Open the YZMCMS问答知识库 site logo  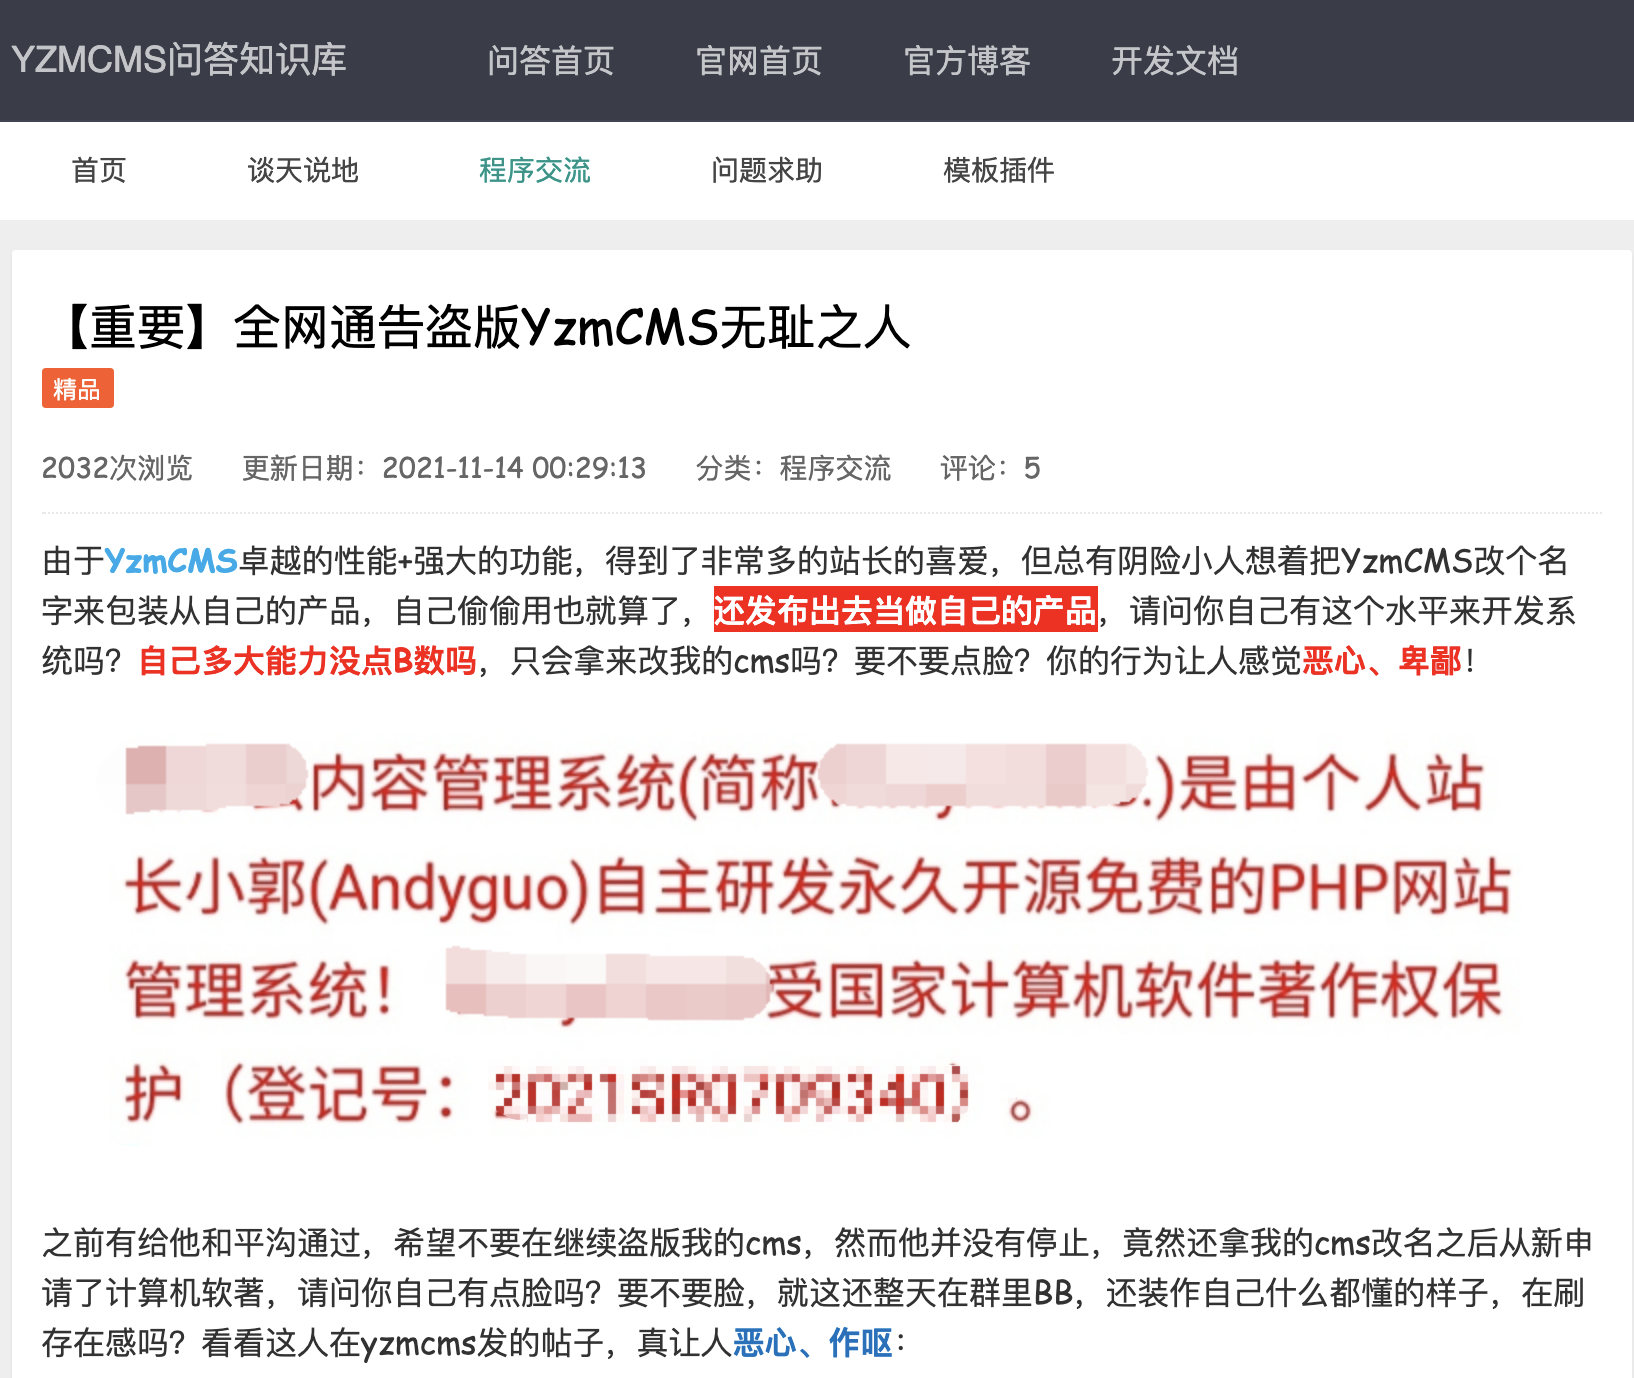coord(179,60)
